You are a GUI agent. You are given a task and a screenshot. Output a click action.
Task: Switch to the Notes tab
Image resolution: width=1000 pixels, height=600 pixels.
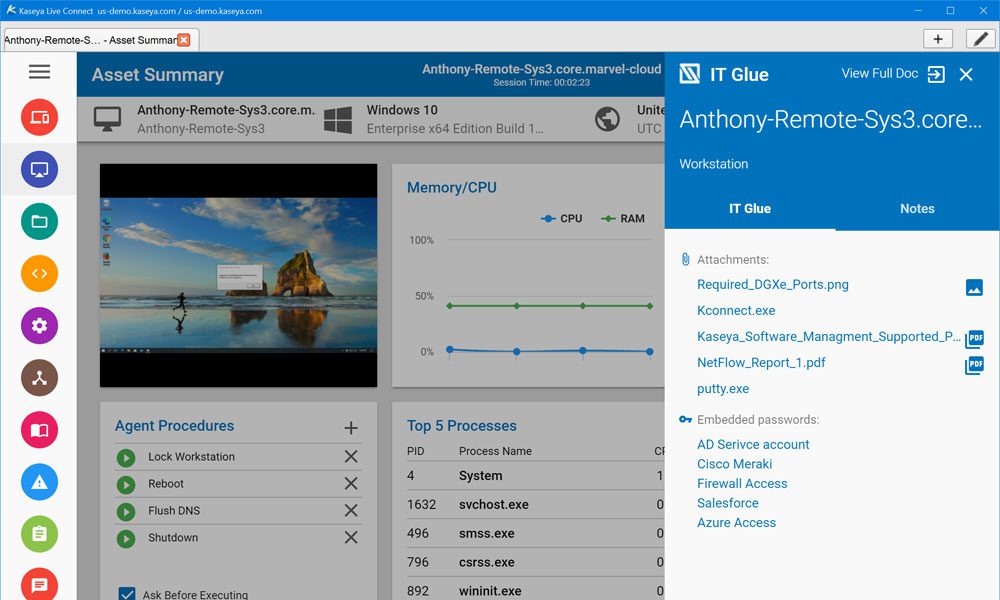(x=917, y=209)
